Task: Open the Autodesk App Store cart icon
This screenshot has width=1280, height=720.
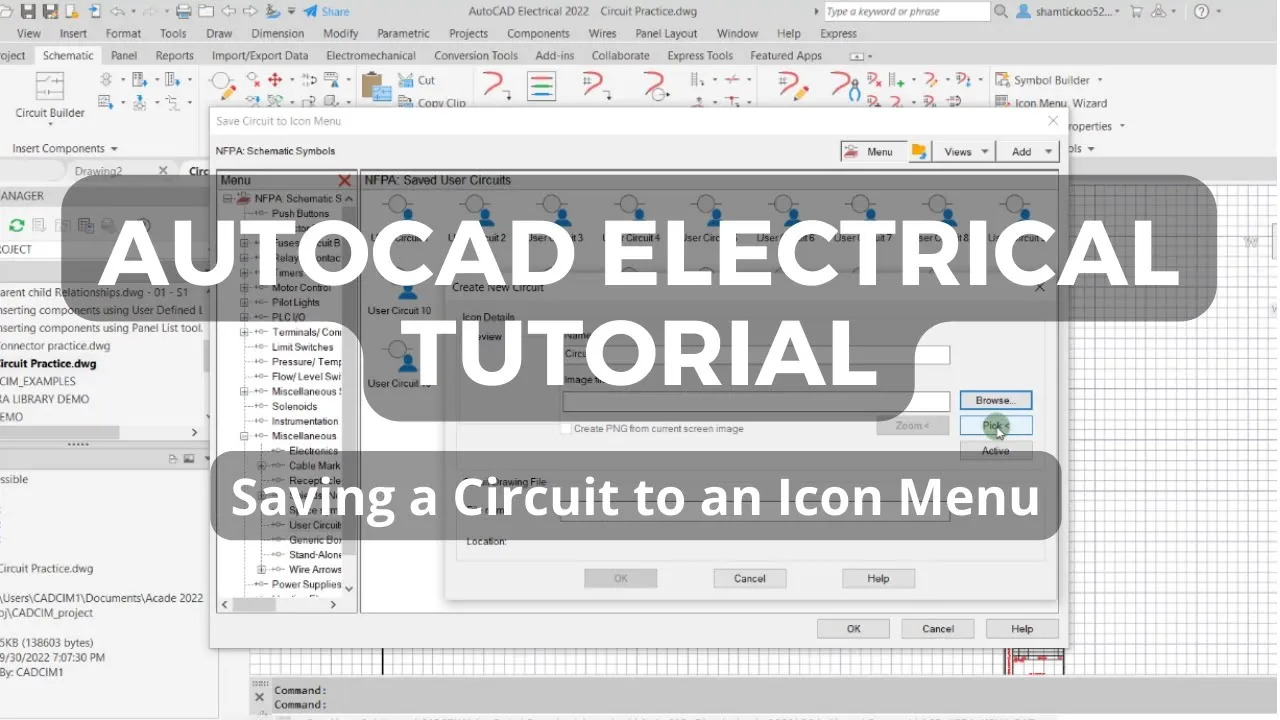Action: pos(1136,11)
